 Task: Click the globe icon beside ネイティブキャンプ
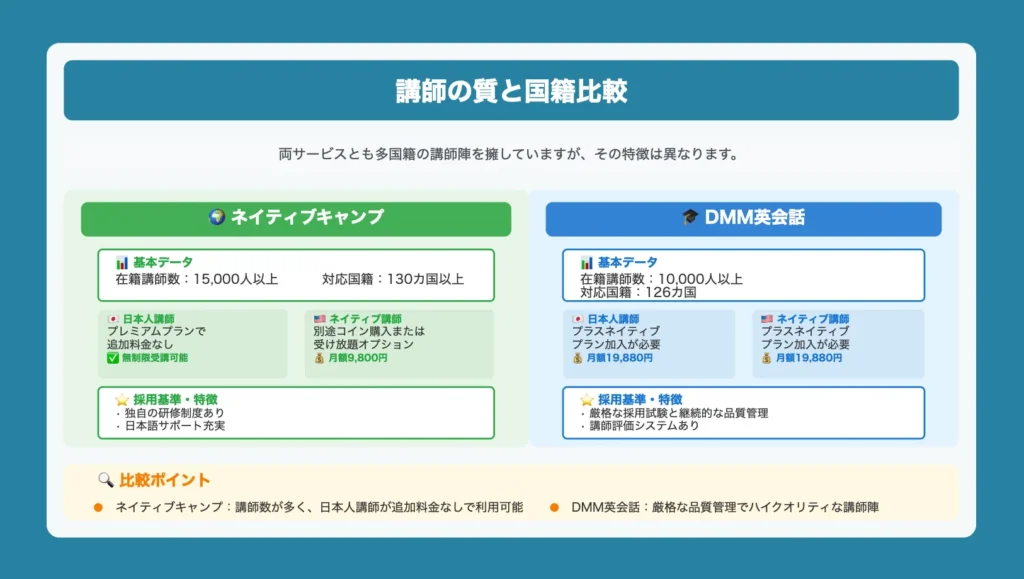217,217
